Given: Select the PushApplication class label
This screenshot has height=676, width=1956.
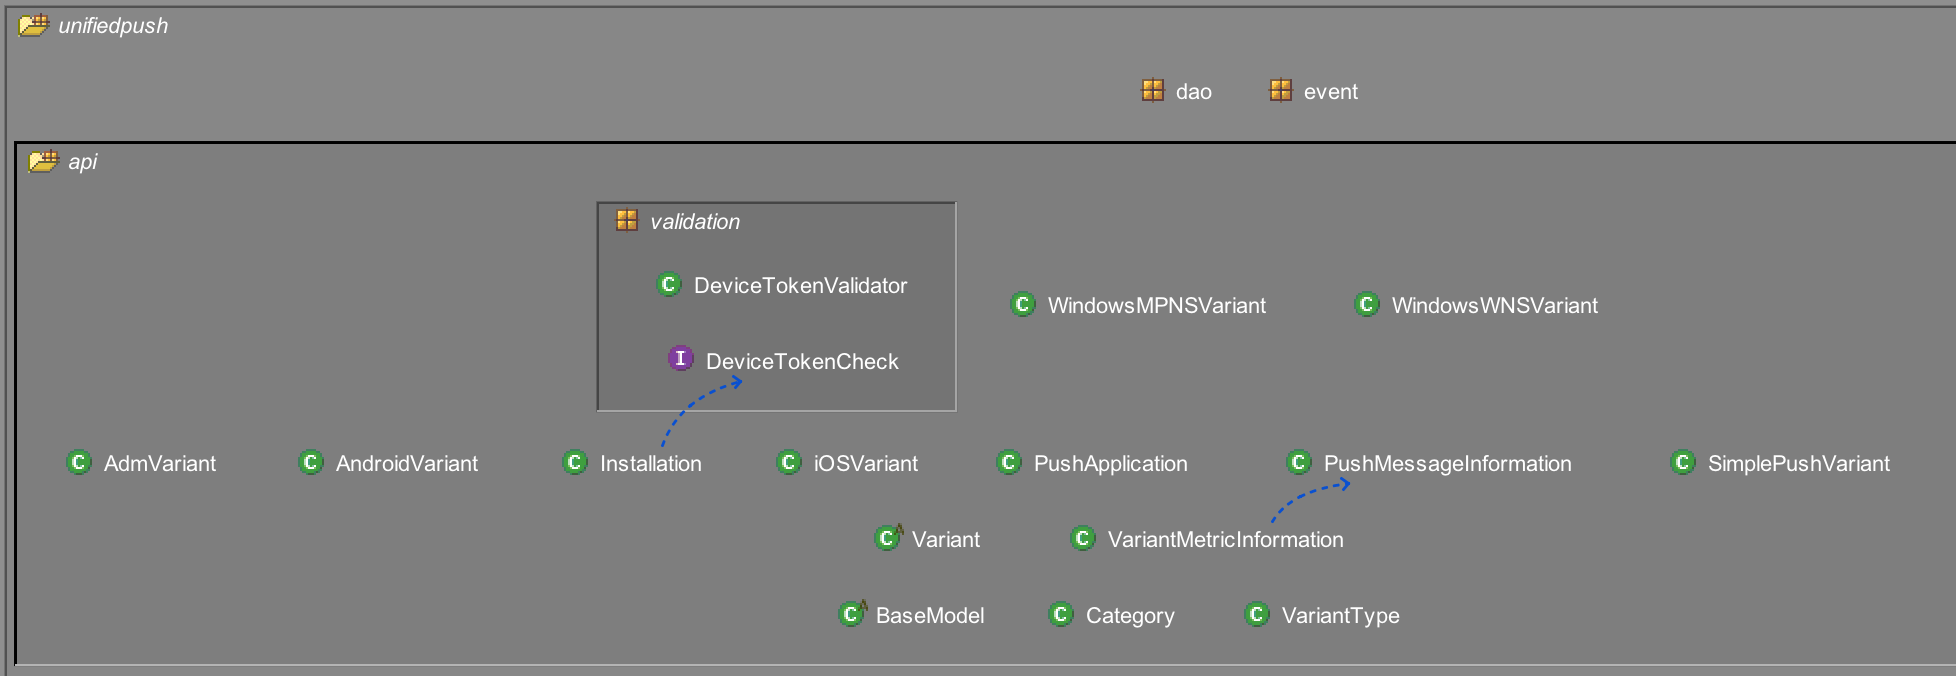Looking at the screenshot, I should [1110, 464].
